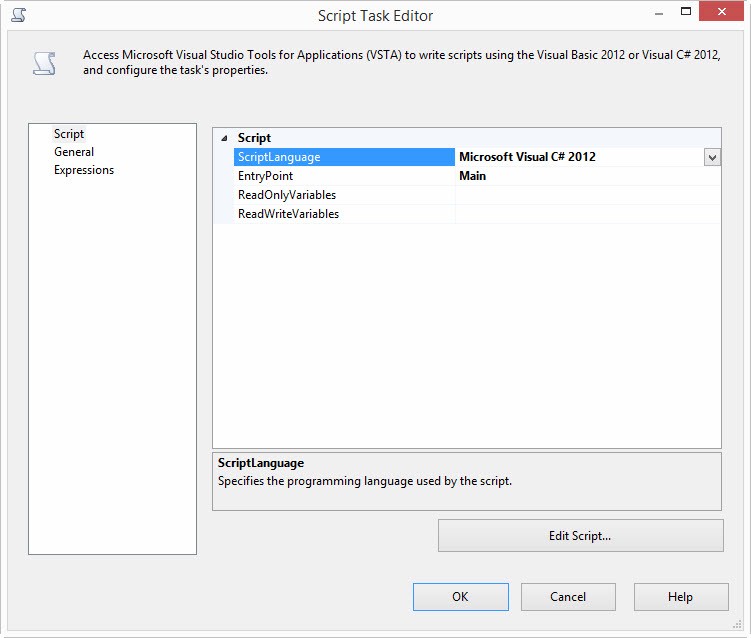Screen dimensions: 751x638
Task: Click the Script Task icon in title bar
Action: click(18, 15)
